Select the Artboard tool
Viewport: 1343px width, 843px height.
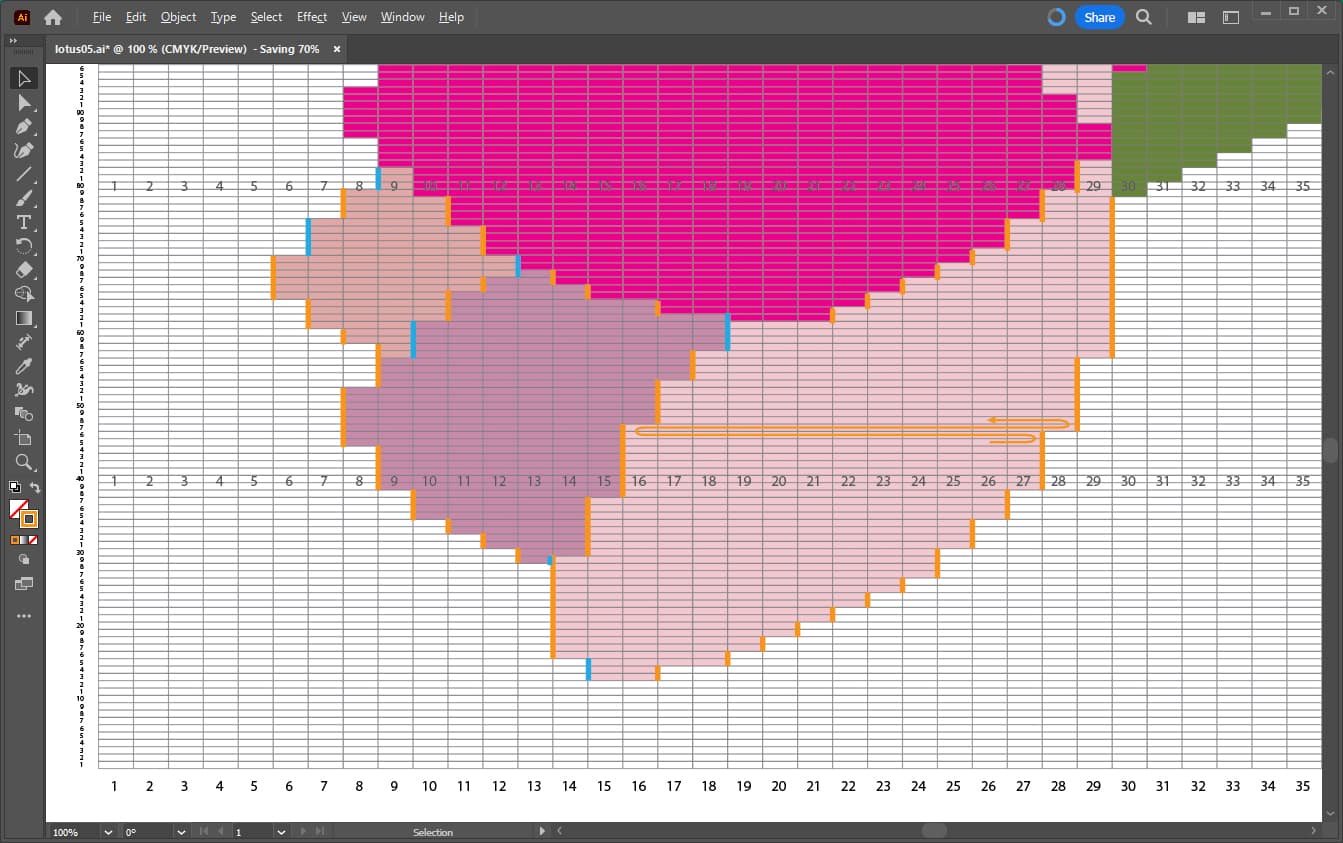pyautogui.click(x=24, y=438)
